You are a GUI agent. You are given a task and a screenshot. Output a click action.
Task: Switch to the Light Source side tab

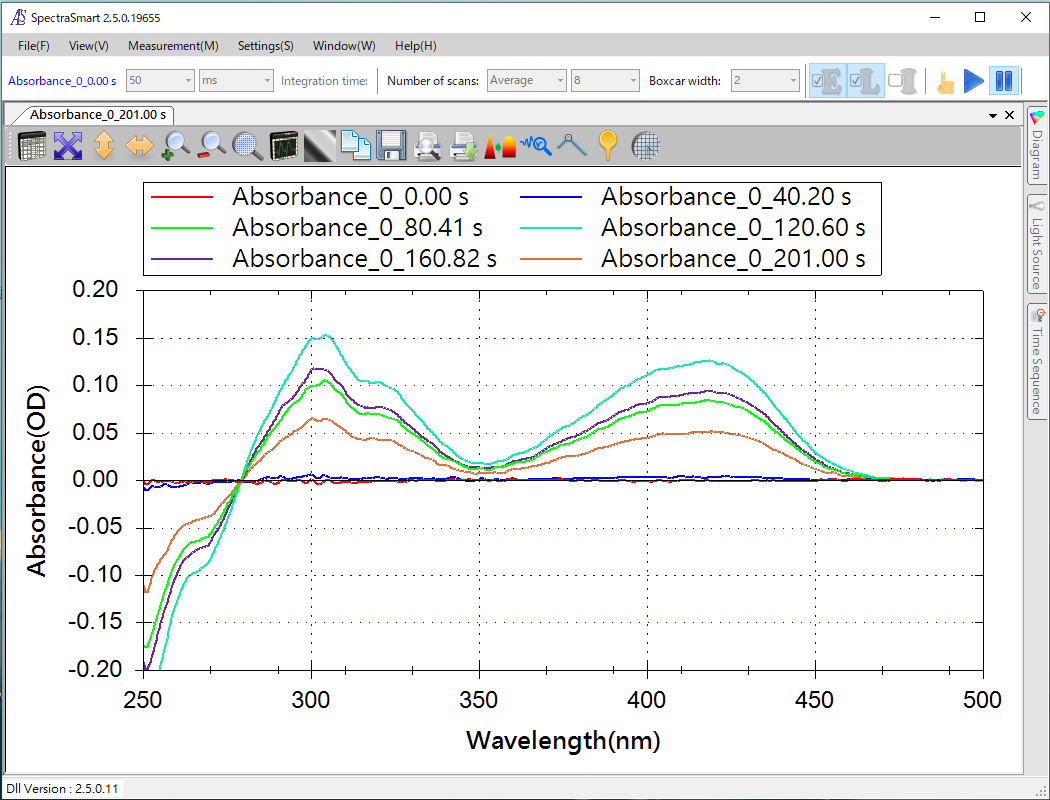click(1037, 242)
